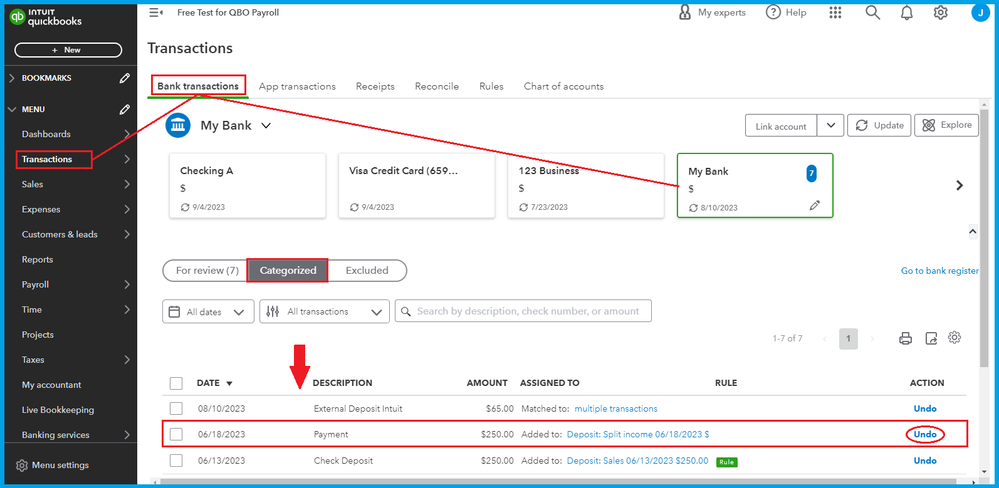Image resolution: width=999 pixels, height=488 pixels.
Task: Click the 7 badge on My Bank card
Action: [811, 173]
